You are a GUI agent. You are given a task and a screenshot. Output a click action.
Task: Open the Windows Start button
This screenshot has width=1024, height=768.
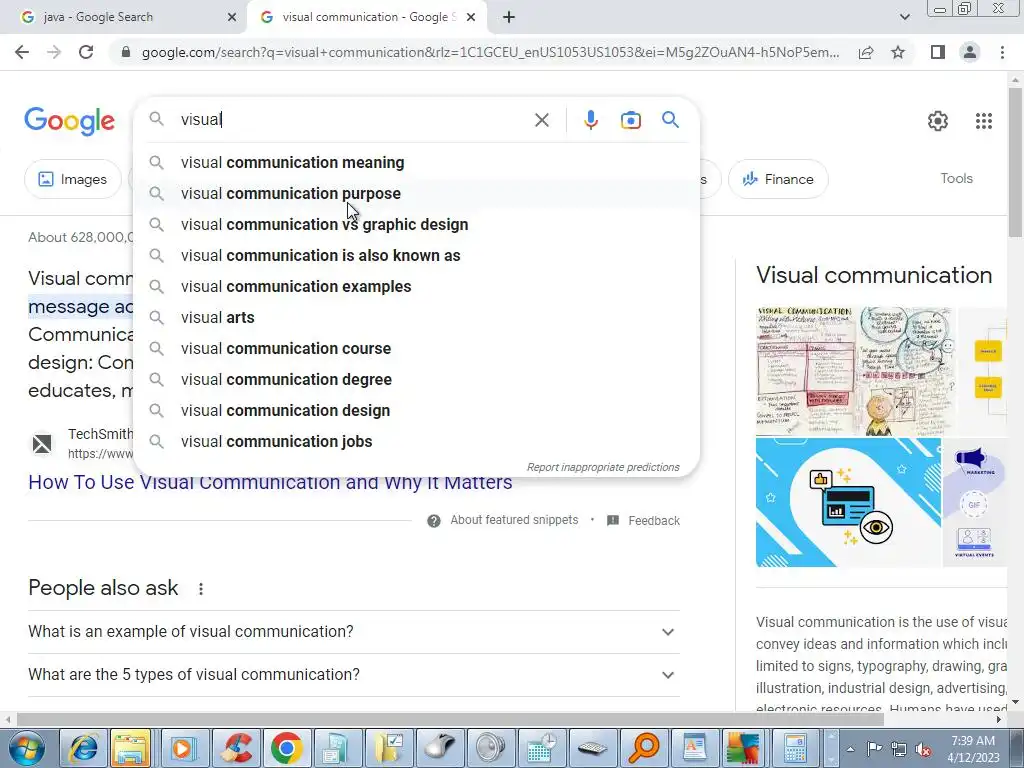coord(27,748)
